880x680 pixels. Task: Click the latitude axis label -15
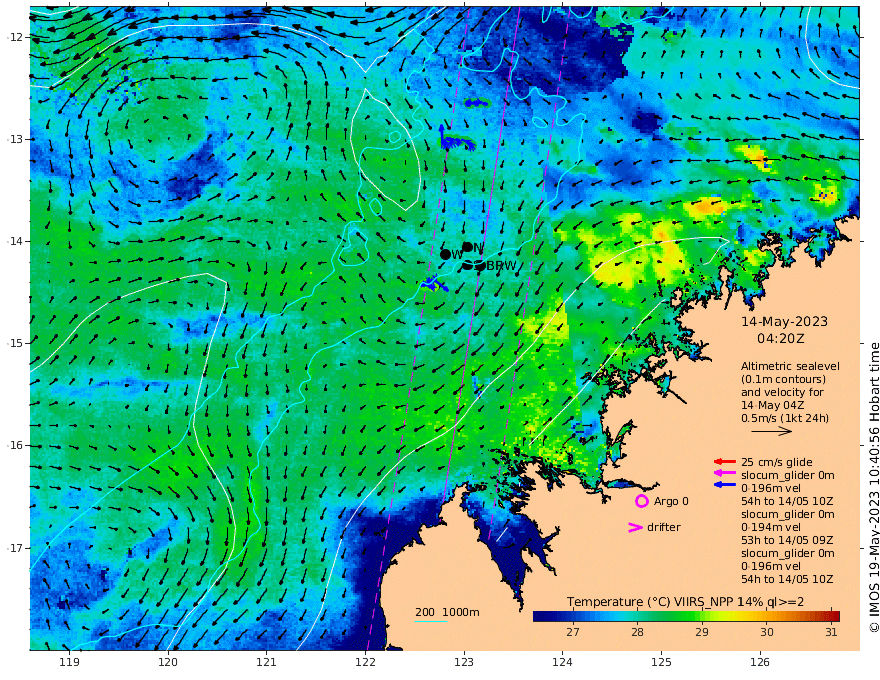coord(13,343)
